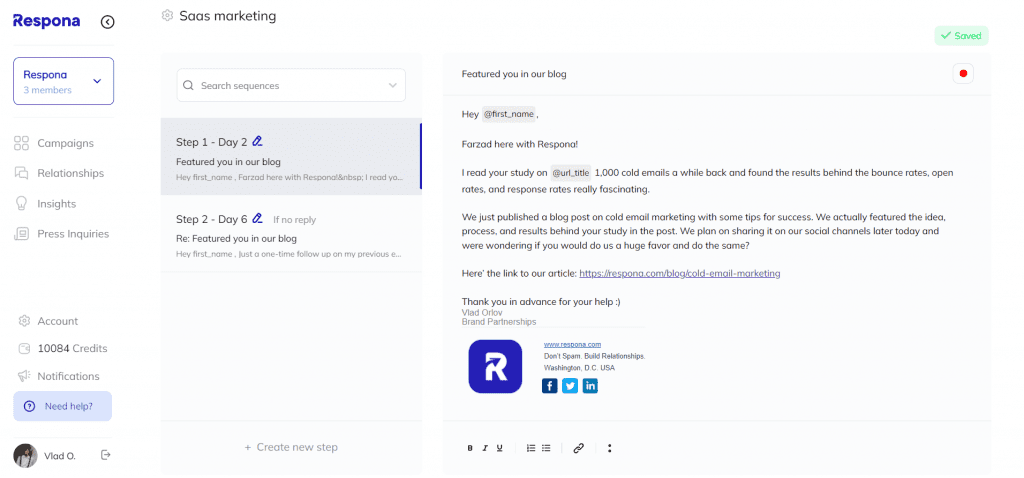Viewport: 1024px width, 478px height.
Task: Edit Step 1 with the pencil icon
Action: tap(257, 141)
